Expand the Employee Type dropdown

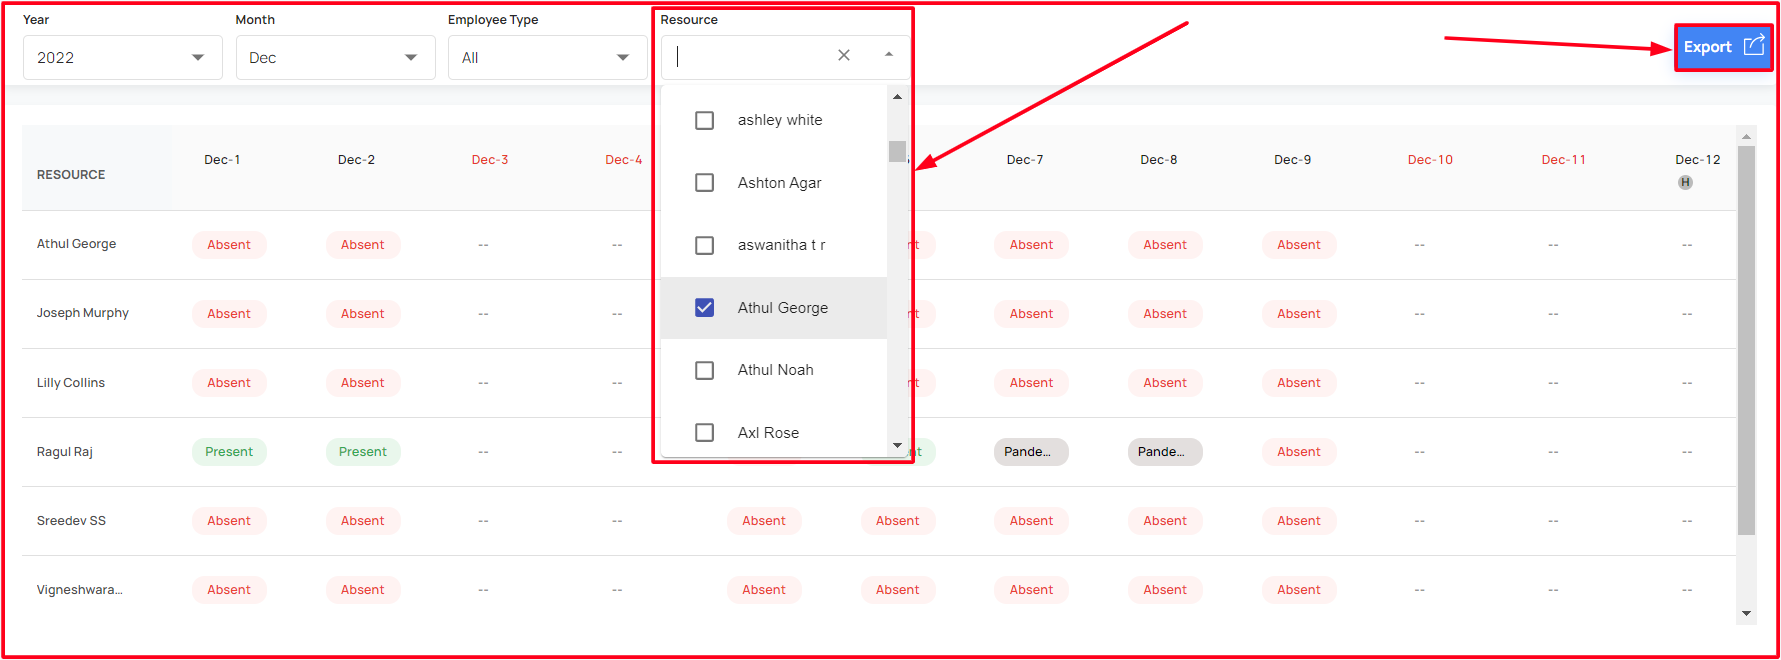click(547, 58)
